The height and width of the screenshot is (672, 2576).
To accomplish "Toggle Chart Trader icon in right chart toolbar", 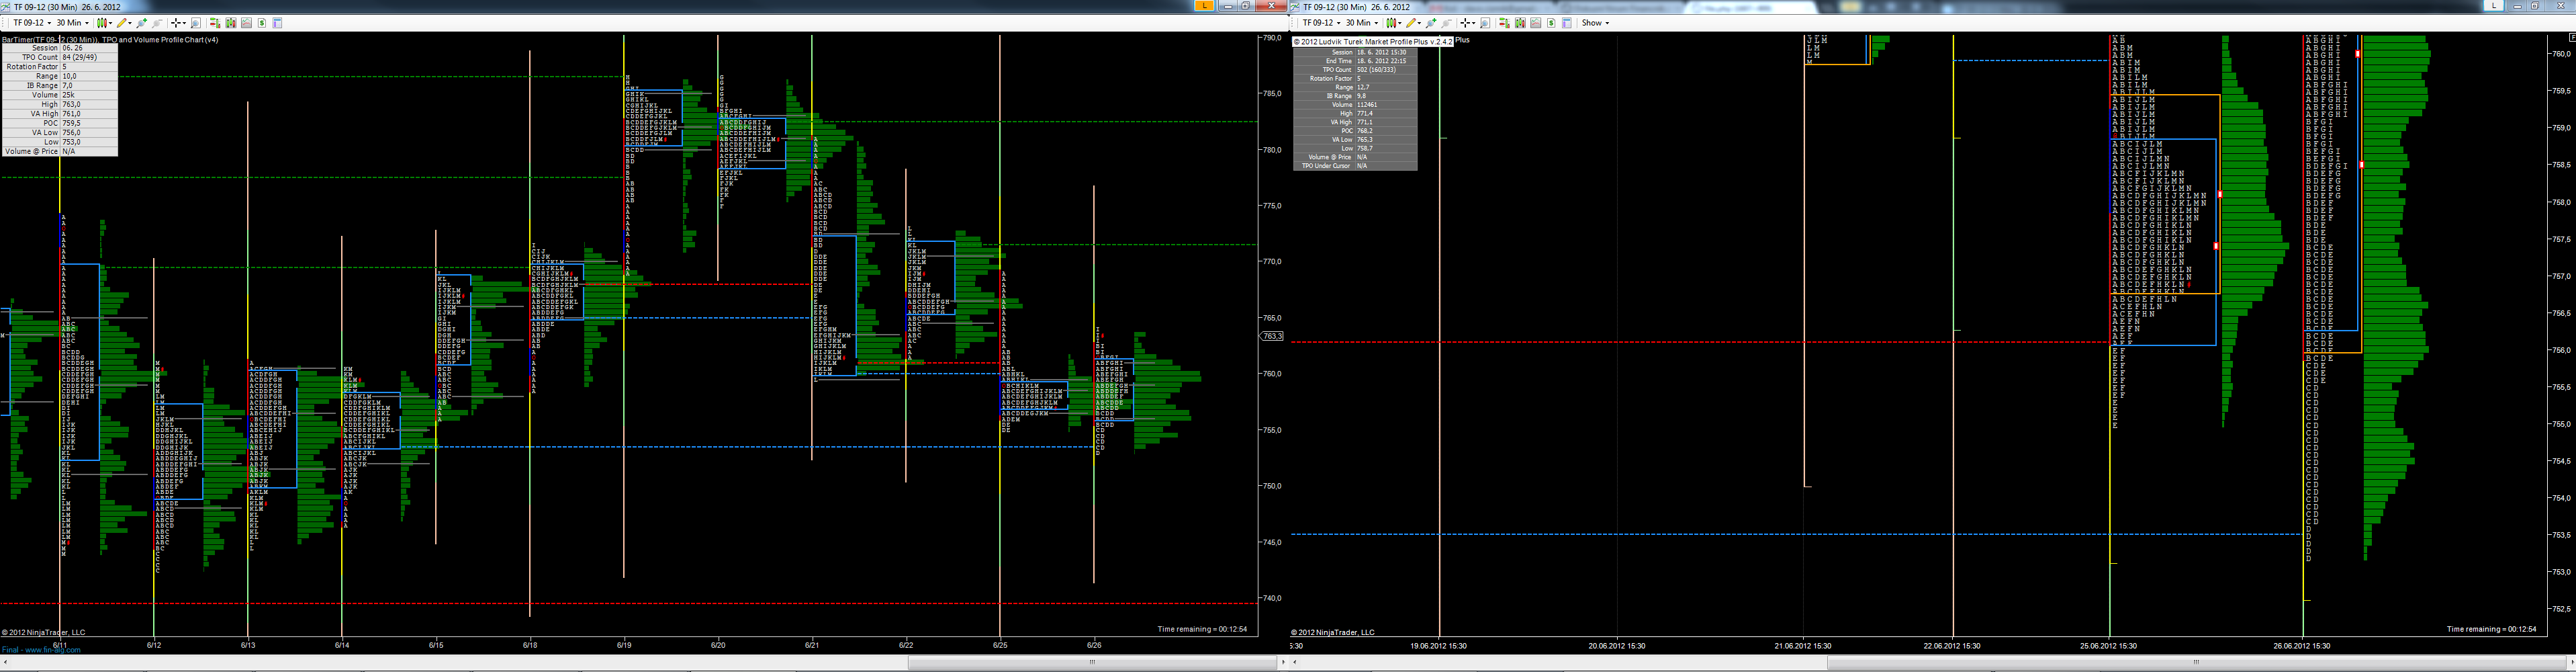I will [x=1504, y=23].
